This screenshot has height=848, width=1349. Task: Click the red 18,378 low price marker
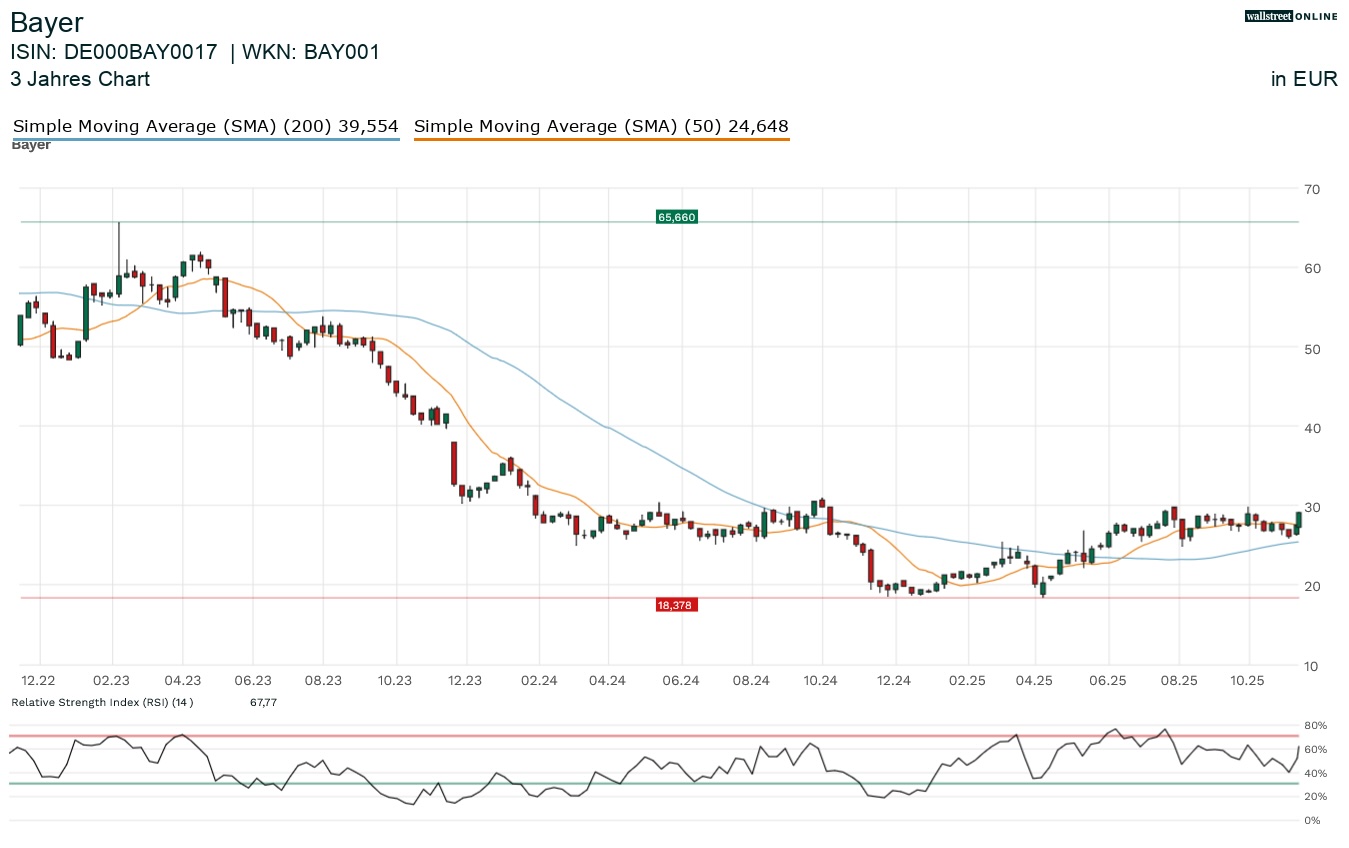pos(676,605)
